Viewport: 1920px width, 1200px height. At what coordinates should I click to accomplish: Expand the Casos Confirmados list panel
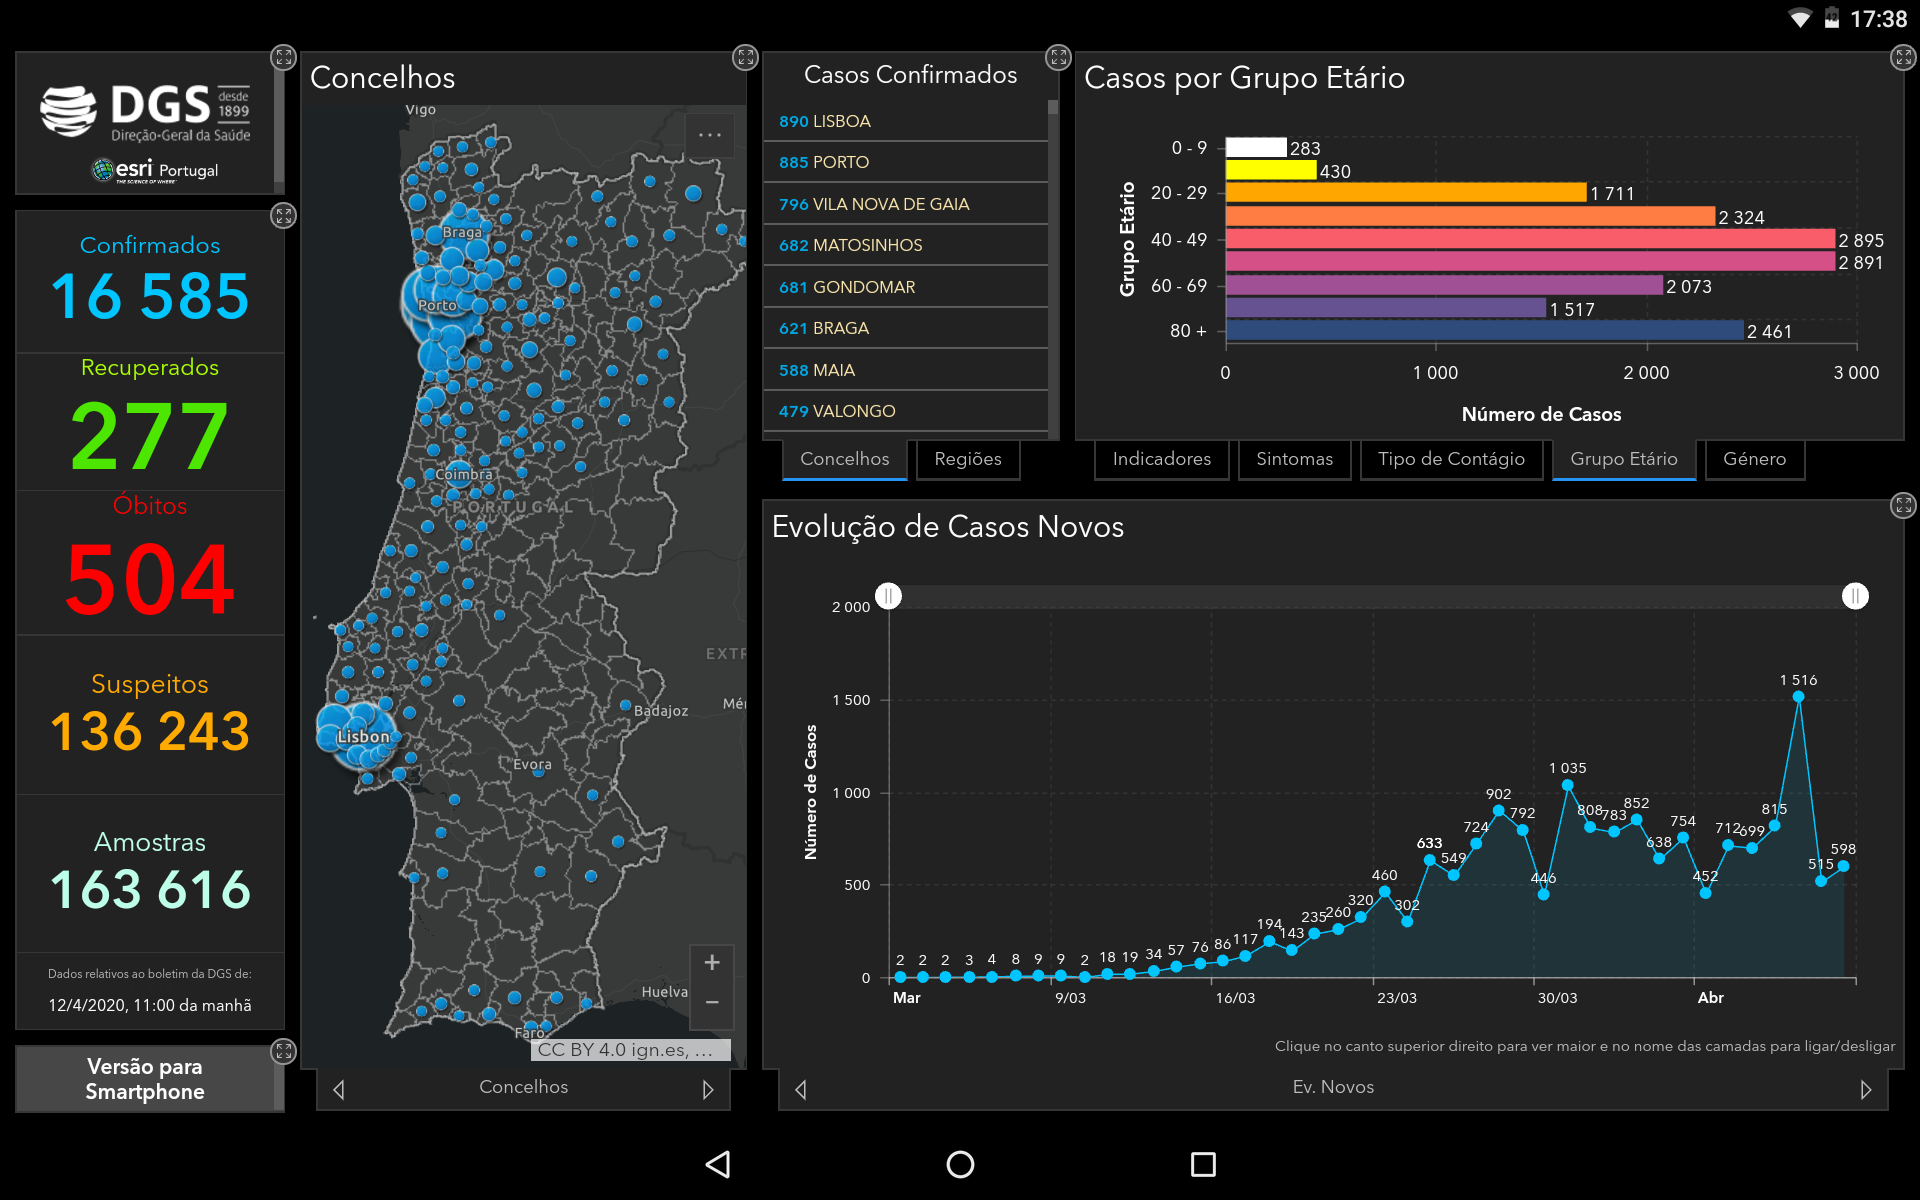pyautogui.click(x=1057, y=57)
